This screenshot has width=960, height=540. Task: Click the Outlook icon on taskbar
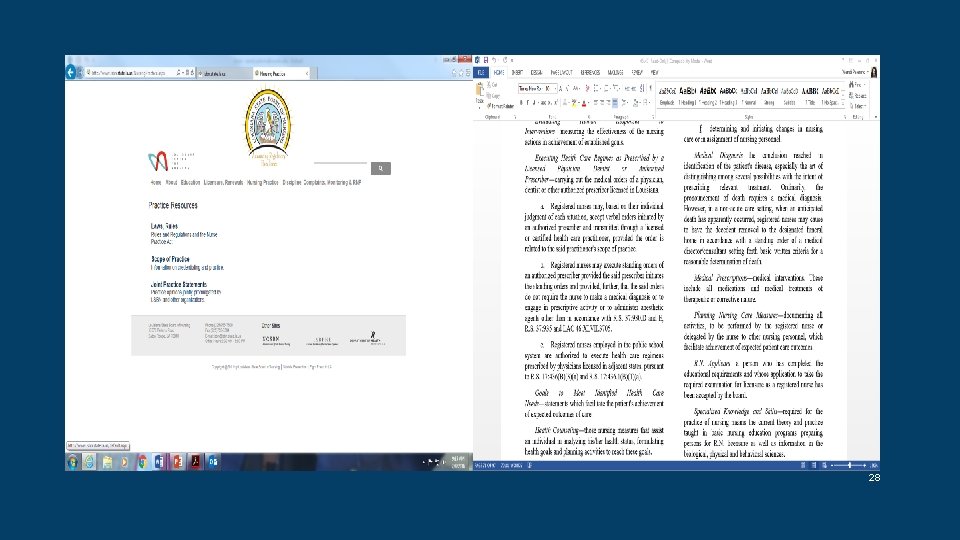tap(213, 462)
